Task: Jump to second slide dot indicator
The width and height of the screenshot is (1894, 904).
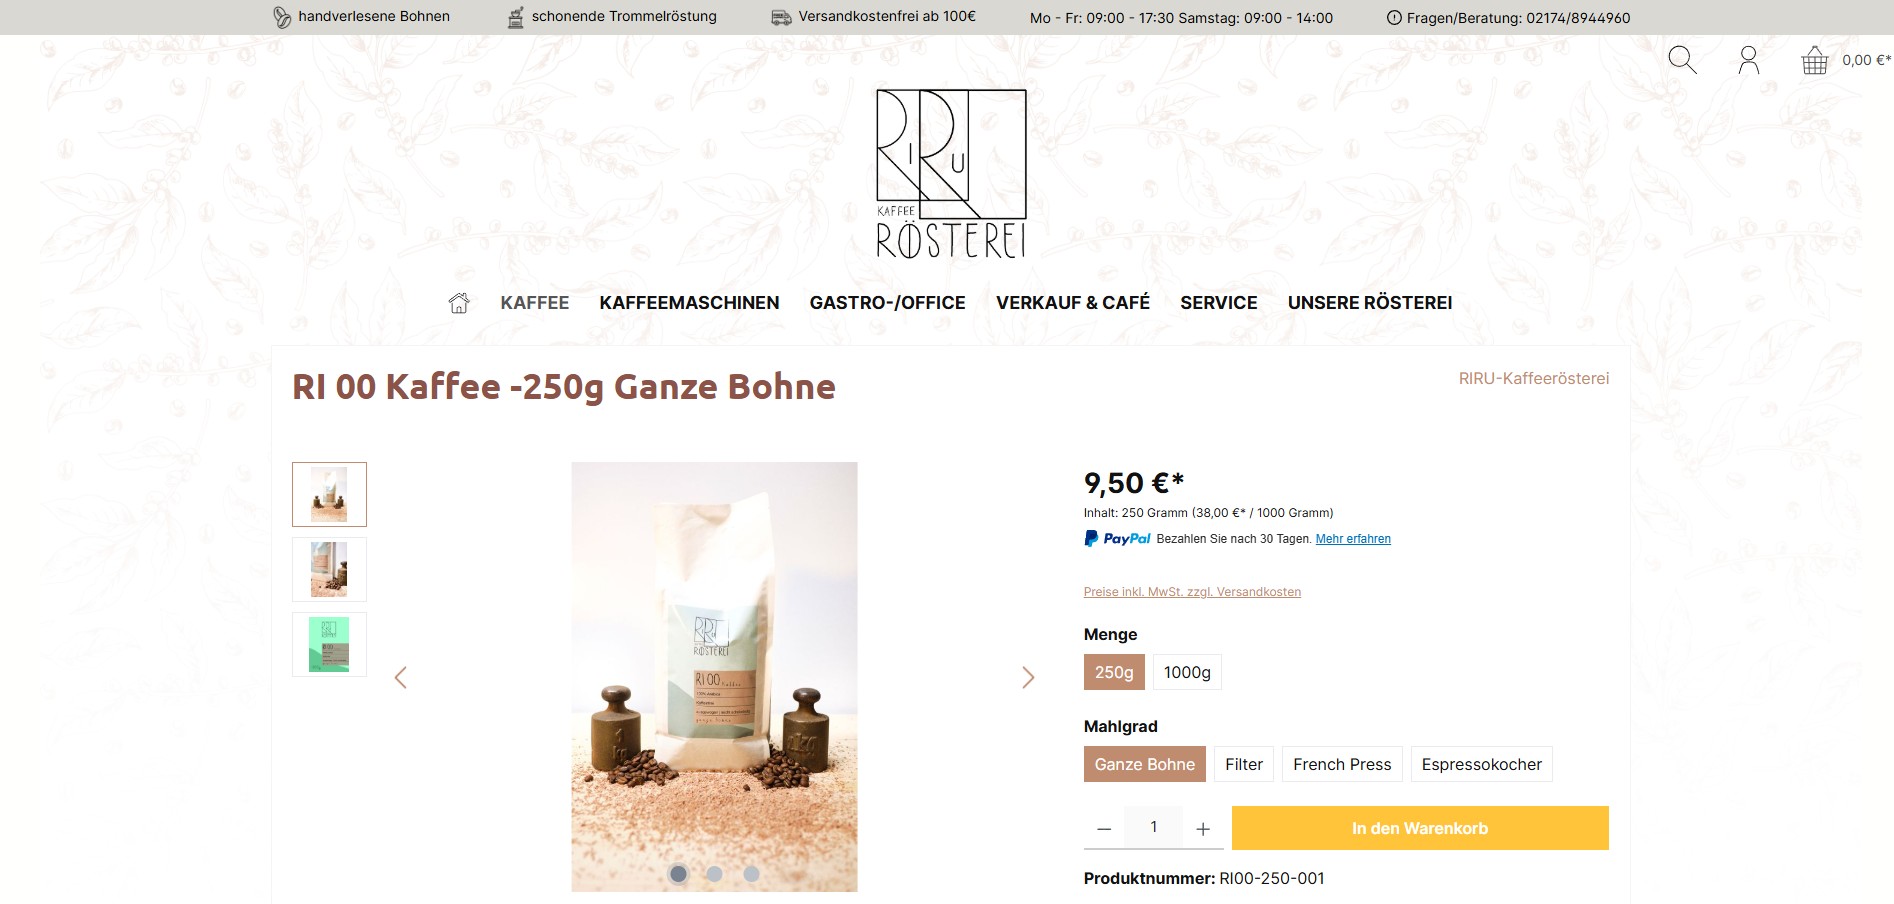Action: click(x=714, y=874)
